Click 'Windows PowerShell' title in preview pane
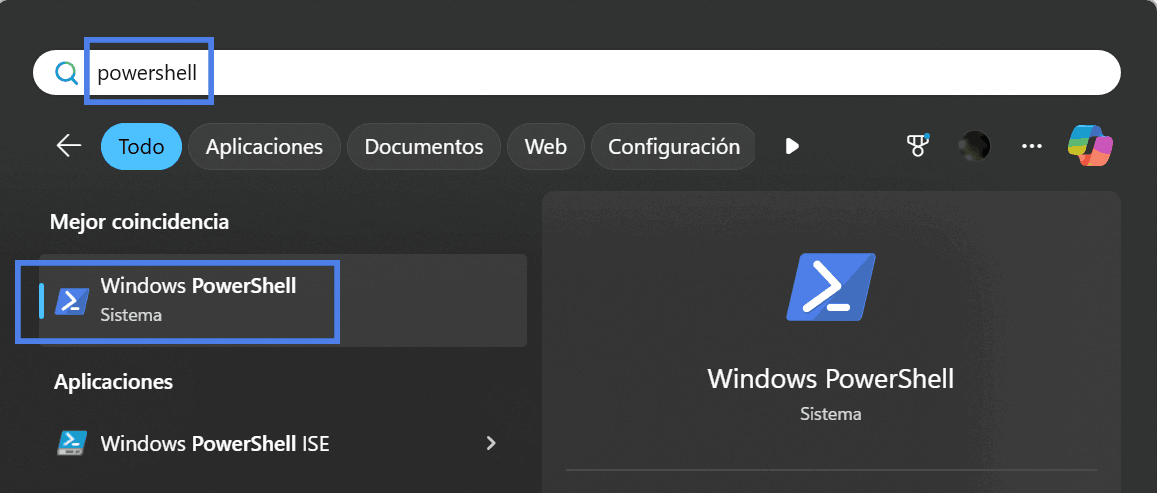The image size is (1157, 493). [831, 379]
